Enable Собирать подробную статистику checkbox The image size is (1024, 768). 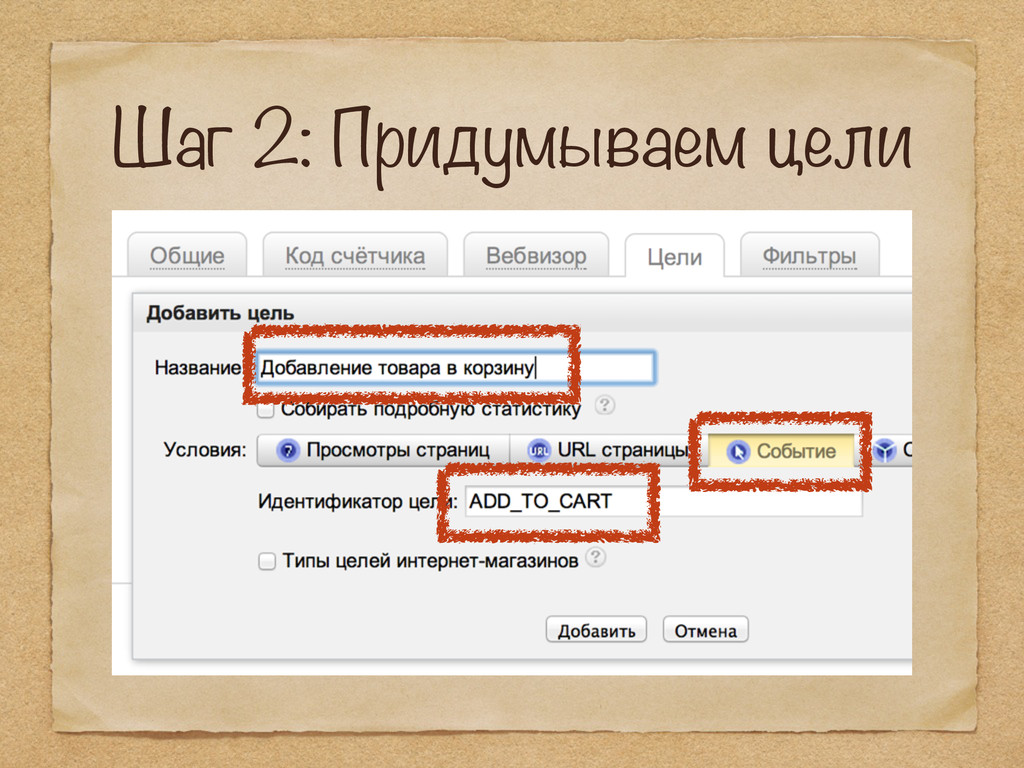265,410
